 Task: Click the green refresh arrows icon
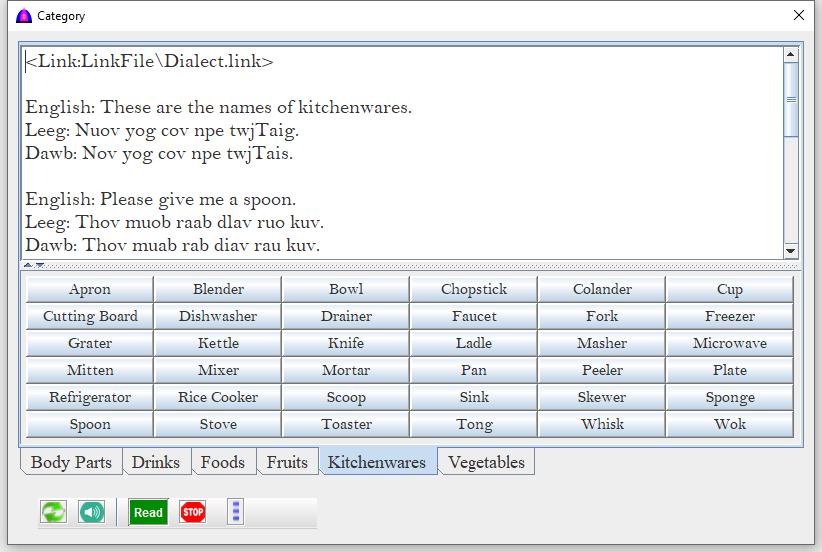pos(53,512)
